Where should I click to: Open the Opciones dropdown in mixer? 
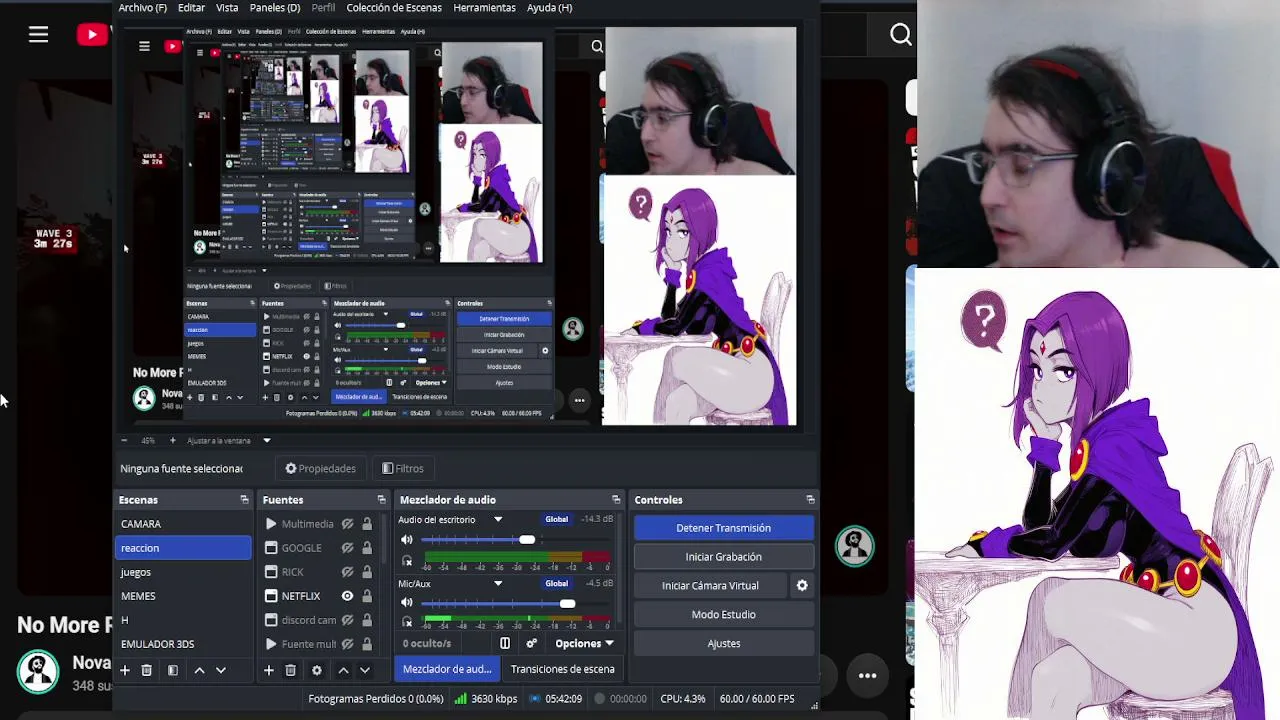tap(584, 643)
